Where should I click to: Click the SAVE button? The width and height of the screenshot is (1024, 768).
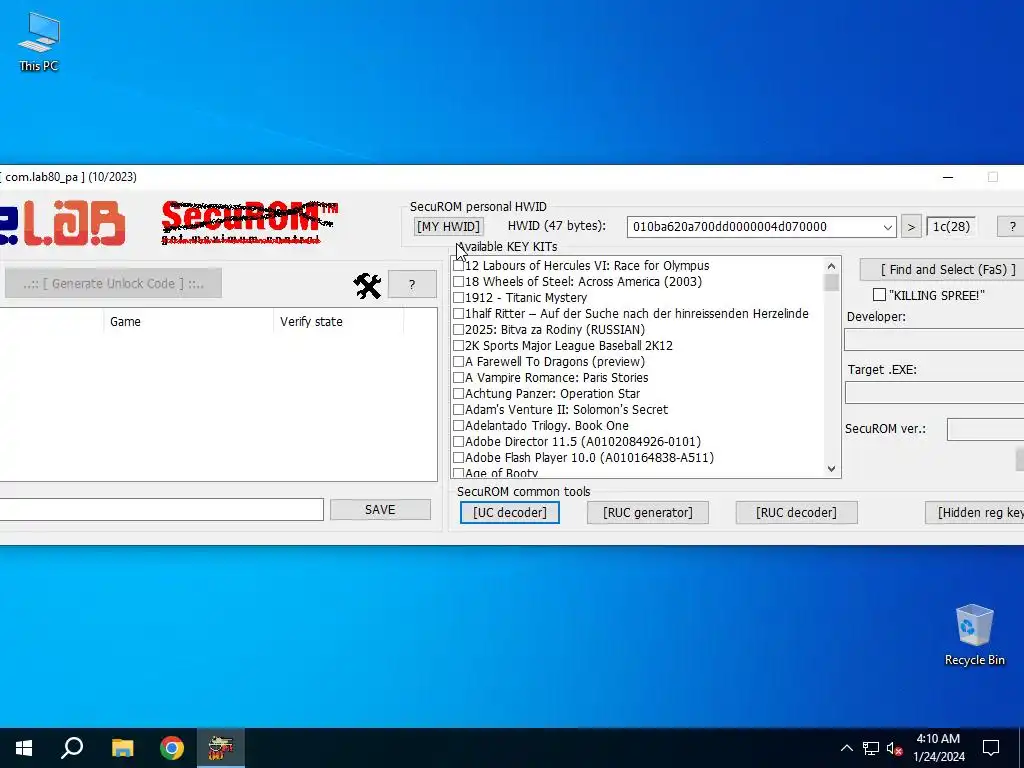click(x=380, y=510)
